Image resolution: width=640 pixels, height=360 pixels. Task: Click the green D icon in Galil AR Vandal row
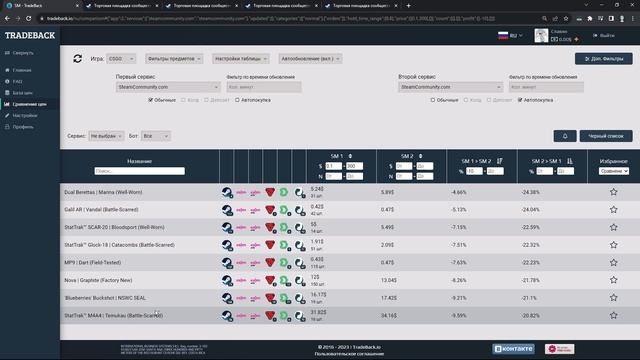click(x=284, y=210)
